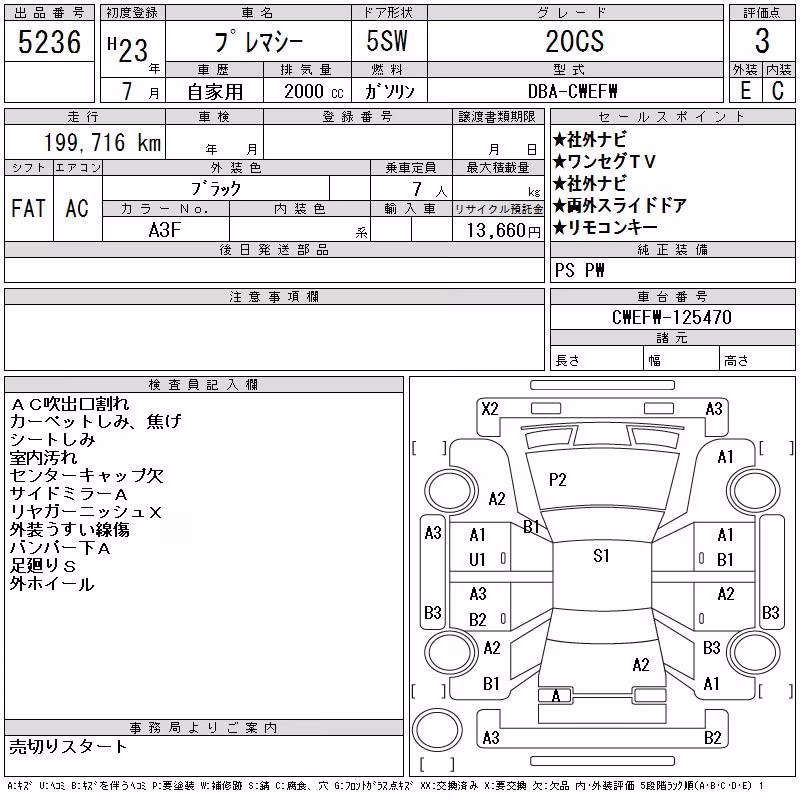800x800 pixels.
Task: Select inspector note リヤガーニッシュX
Action: pos(86,512)
